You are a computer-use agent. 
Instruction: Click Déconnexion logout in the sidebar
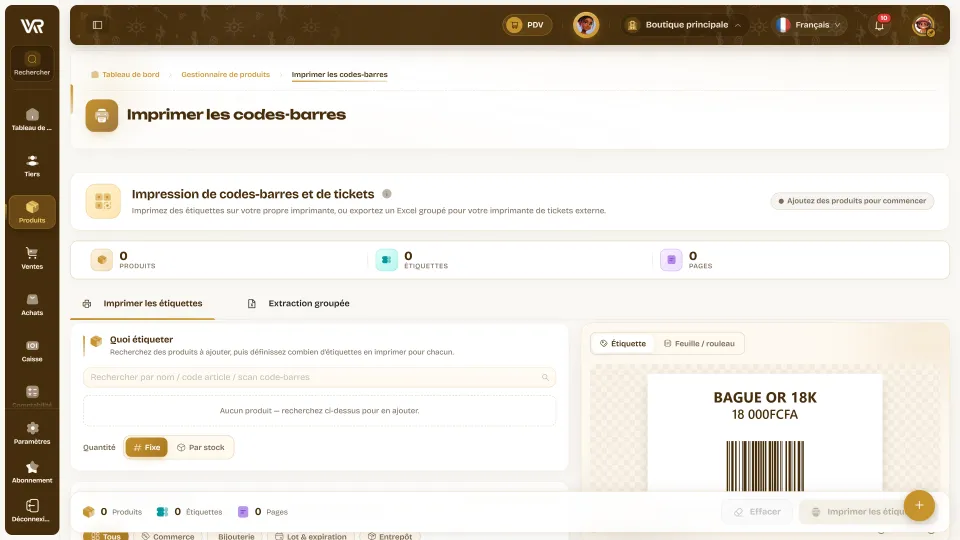pos(32,511)
